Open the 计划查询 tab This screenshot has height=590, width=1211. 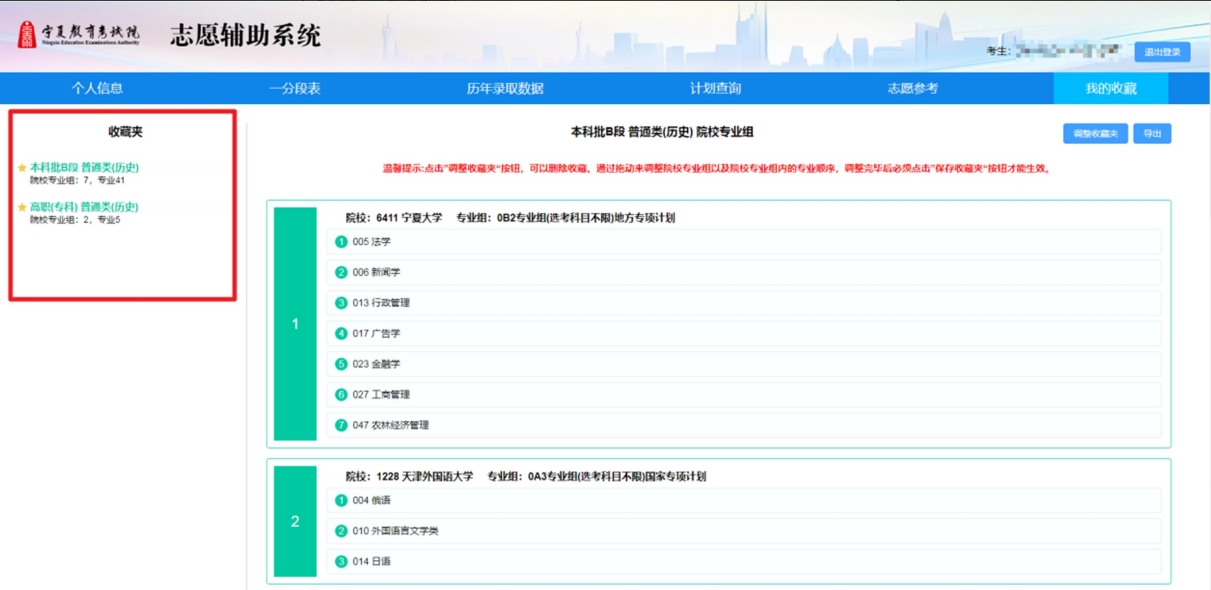coord(715,88)
